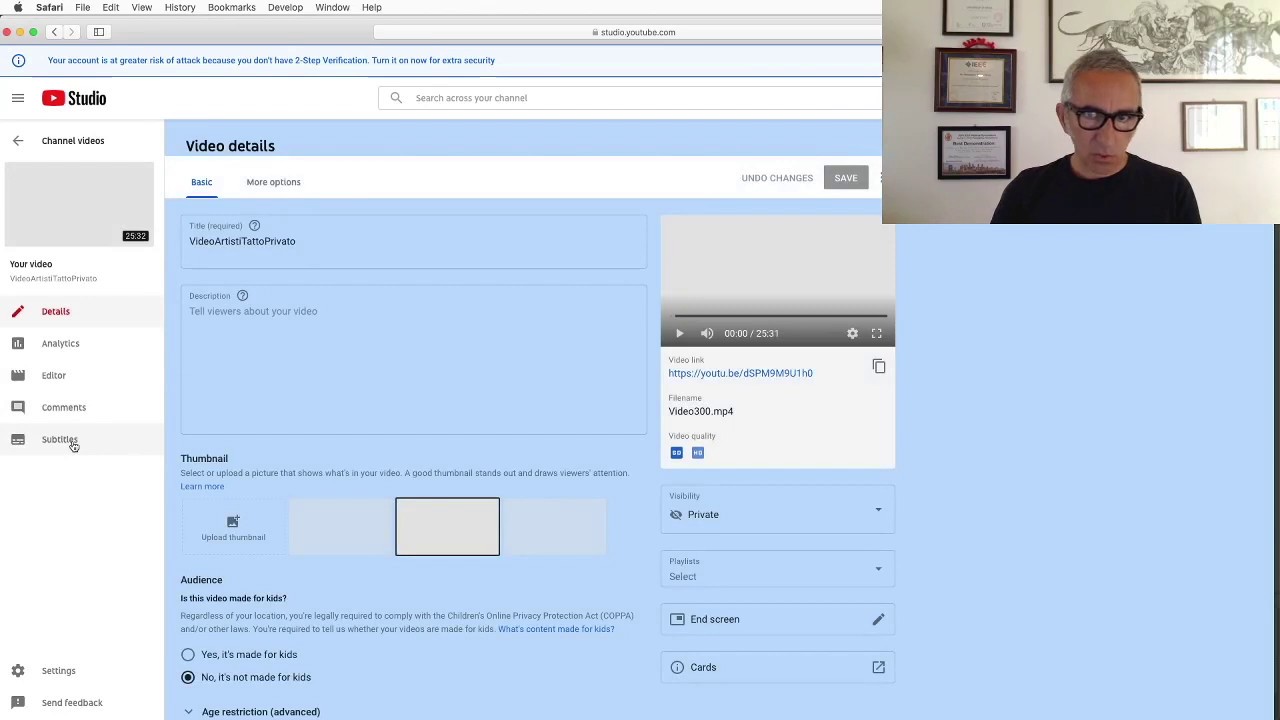
Task: Click the back arrow to Channel videos
Action: pos(18,141)
